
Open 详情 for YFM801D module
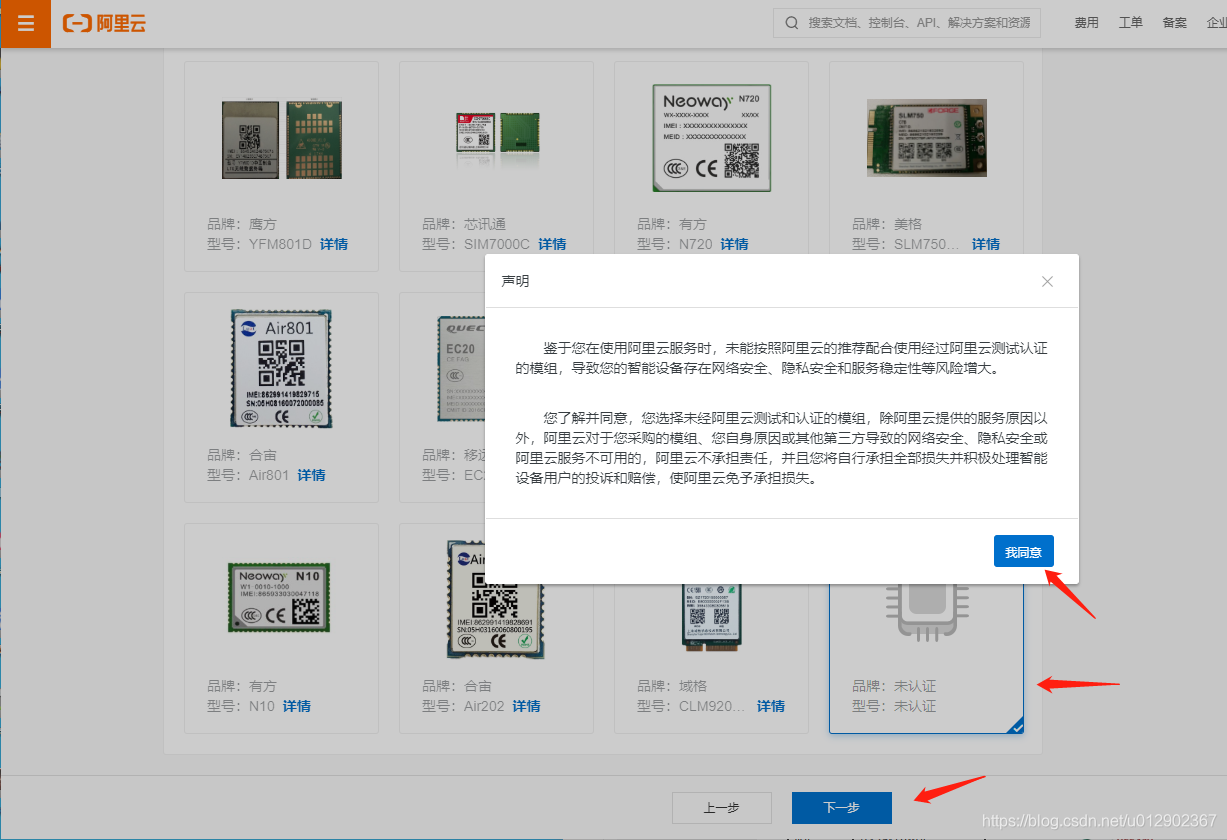(x=334, y=244)
